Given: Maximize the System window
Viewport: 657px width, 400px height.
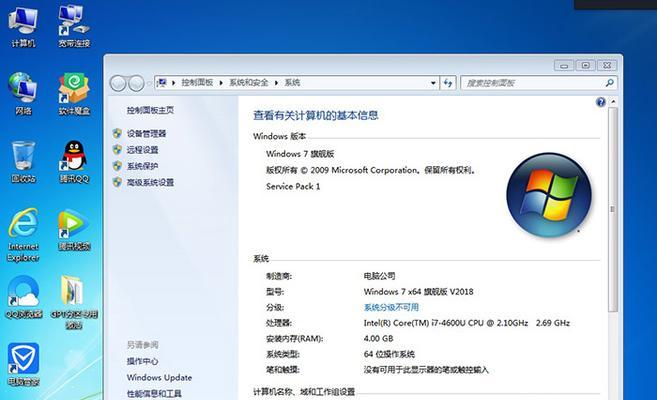Looking at the screenshot, I should click(585, 65).
